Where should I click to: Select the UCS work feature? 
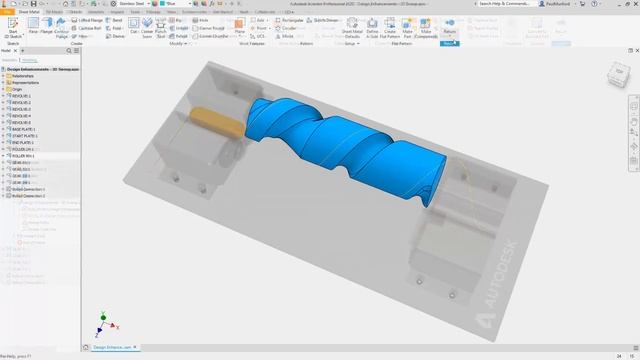click(258, 36)
